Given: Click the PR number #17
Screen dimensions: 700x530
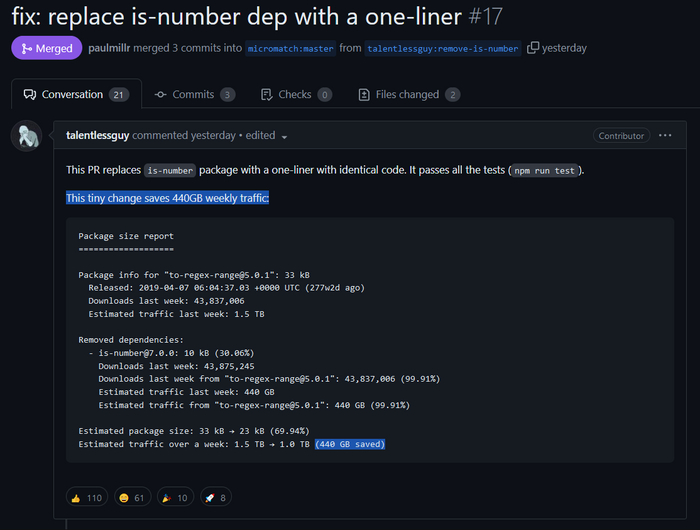Looking at the screenshot, I should (x=486, y=17).
